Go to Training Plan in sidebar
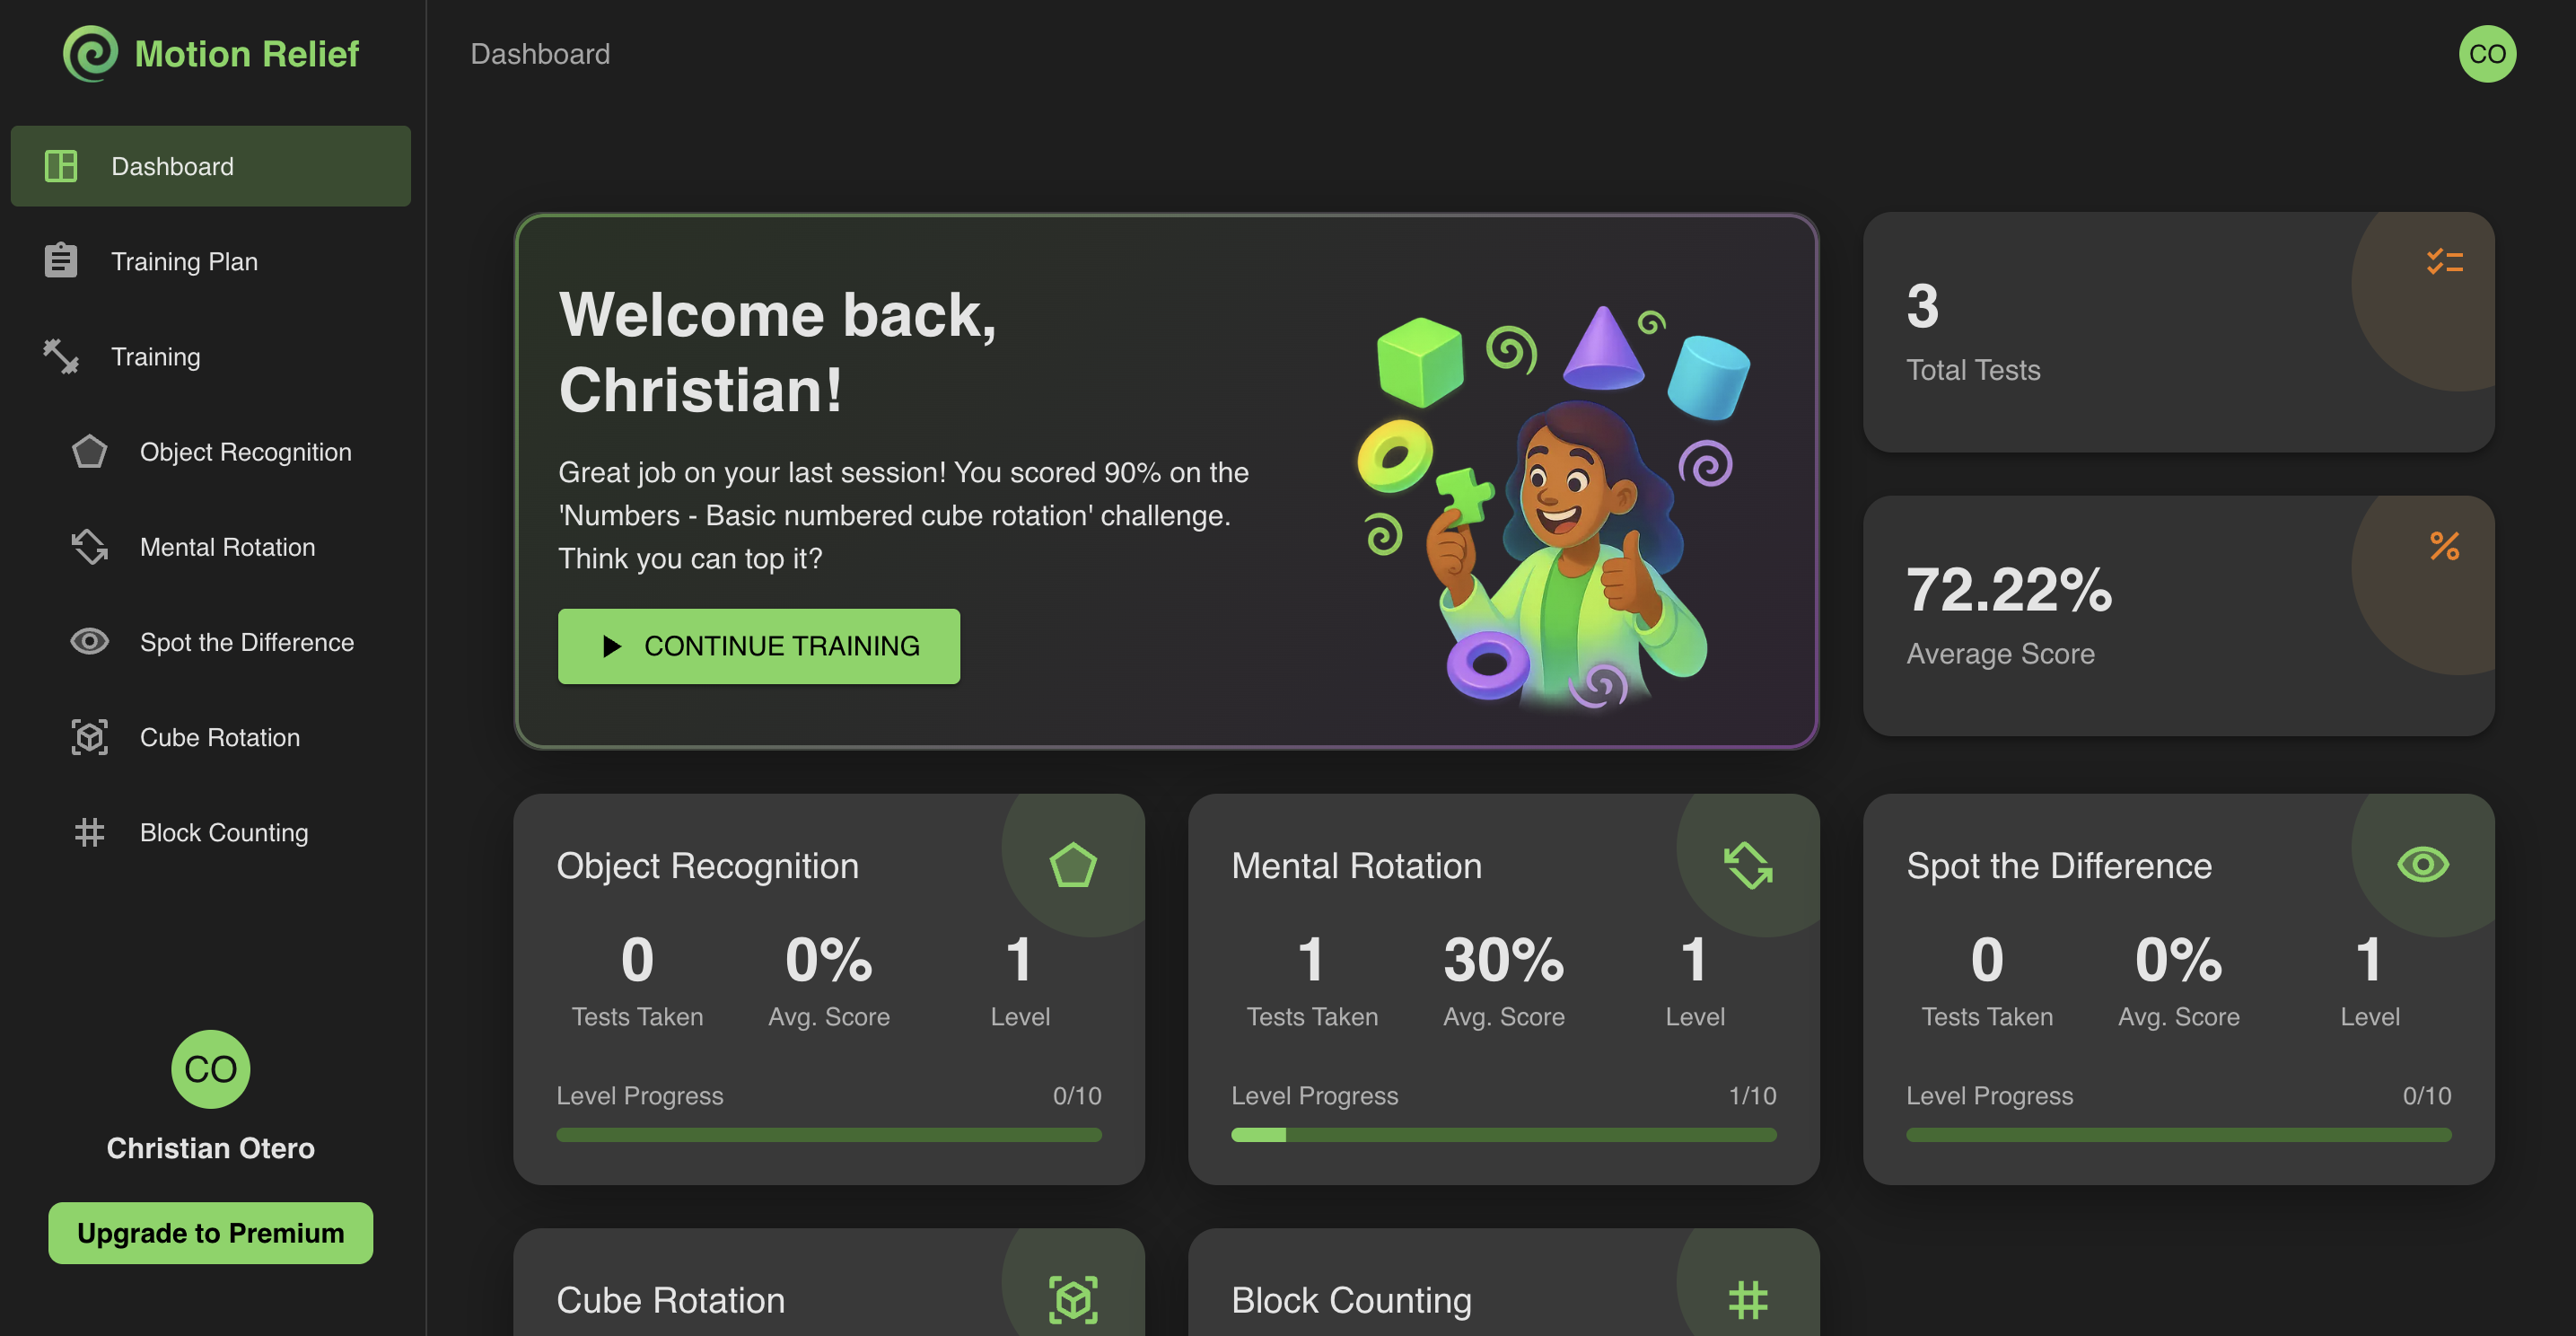Viewport: 2576px width, 1336px height. (x=184, y=262)
